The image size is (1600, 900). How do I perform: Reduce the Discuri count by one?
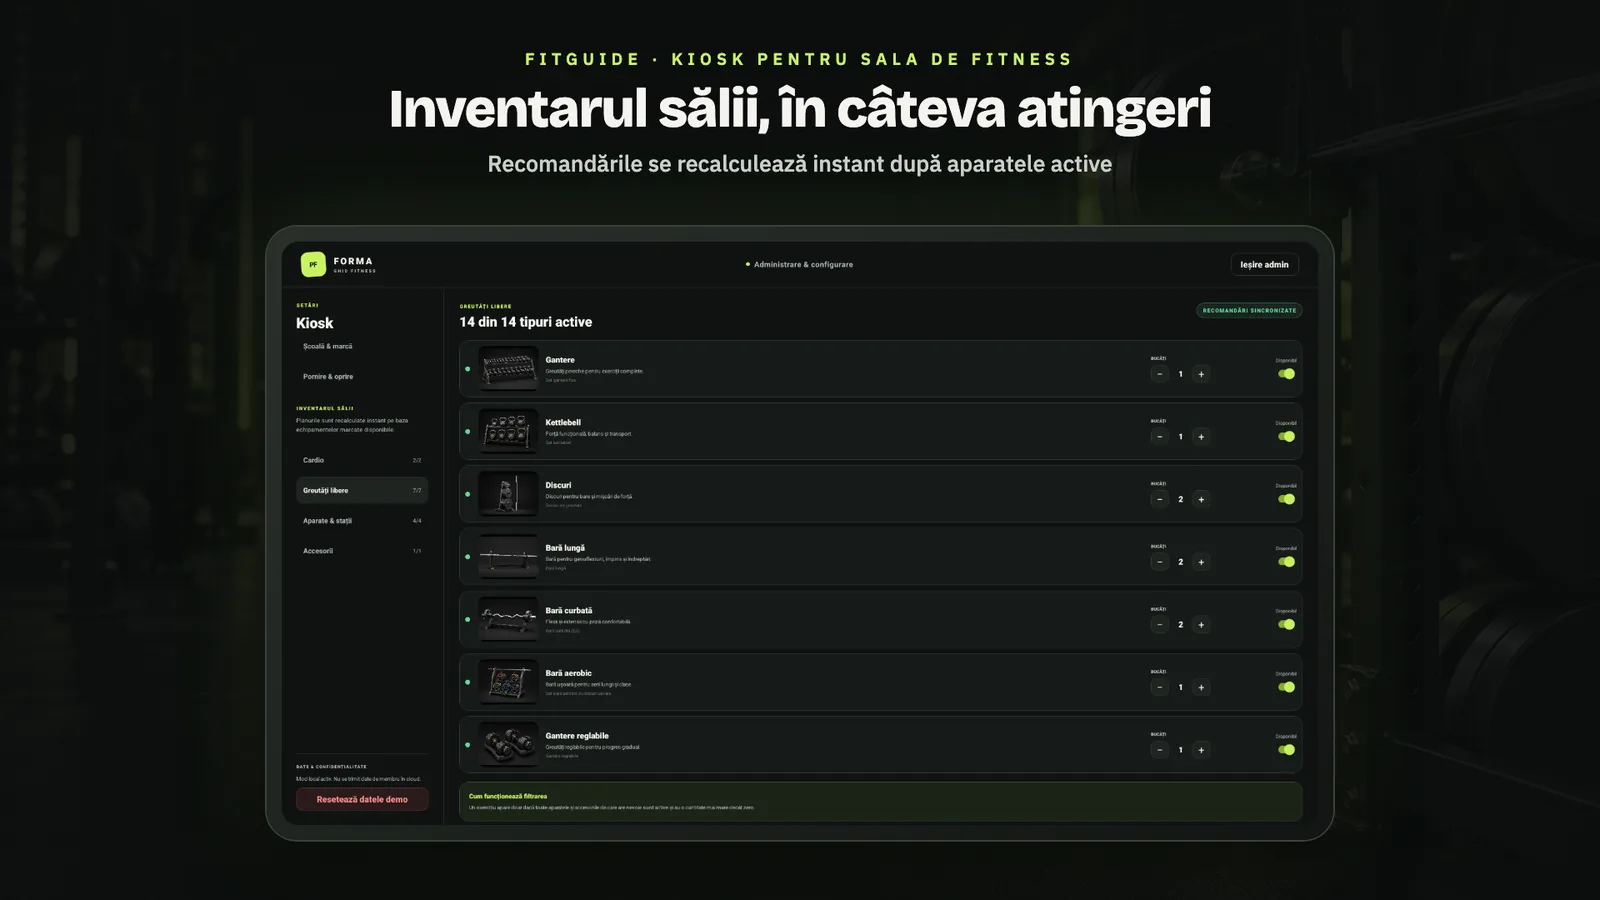(x=1159, y=499)
